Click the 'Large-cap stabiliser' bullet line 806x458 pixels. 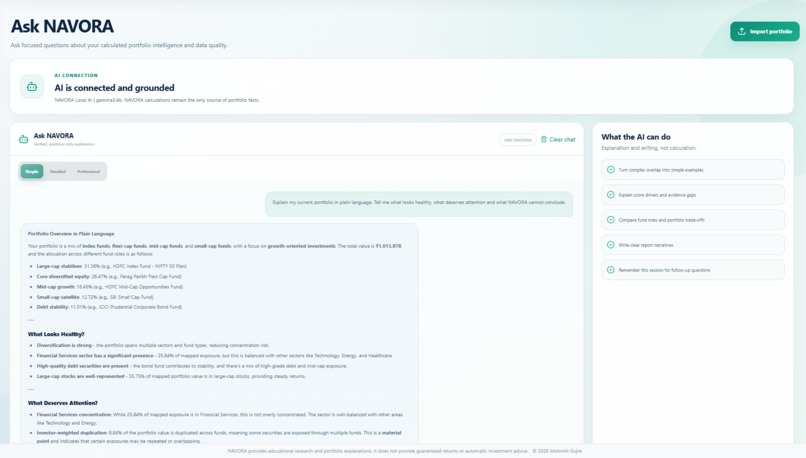112,266
